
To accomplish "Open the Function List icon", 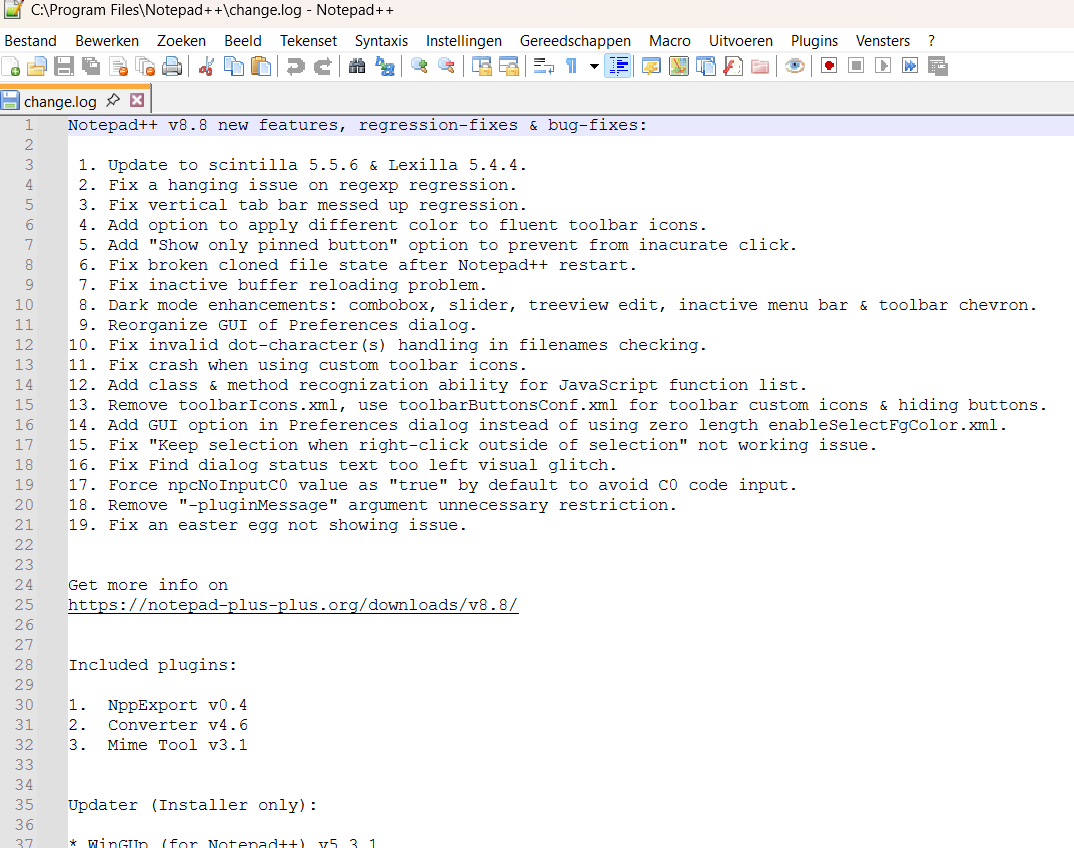I will 733,66.
